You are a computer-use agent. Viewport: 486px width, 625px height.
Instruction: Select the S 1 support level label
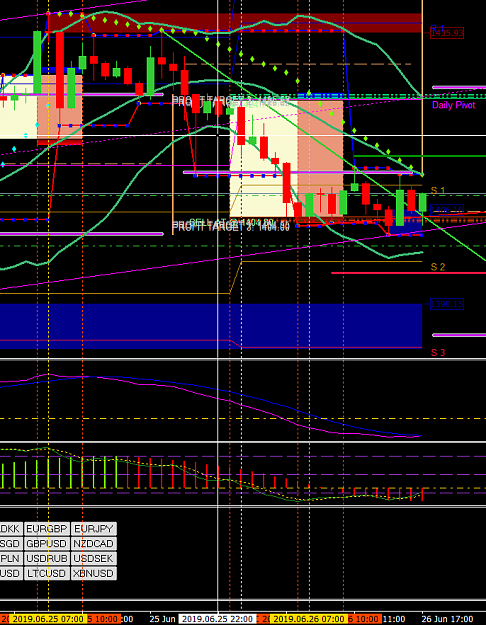438,191
